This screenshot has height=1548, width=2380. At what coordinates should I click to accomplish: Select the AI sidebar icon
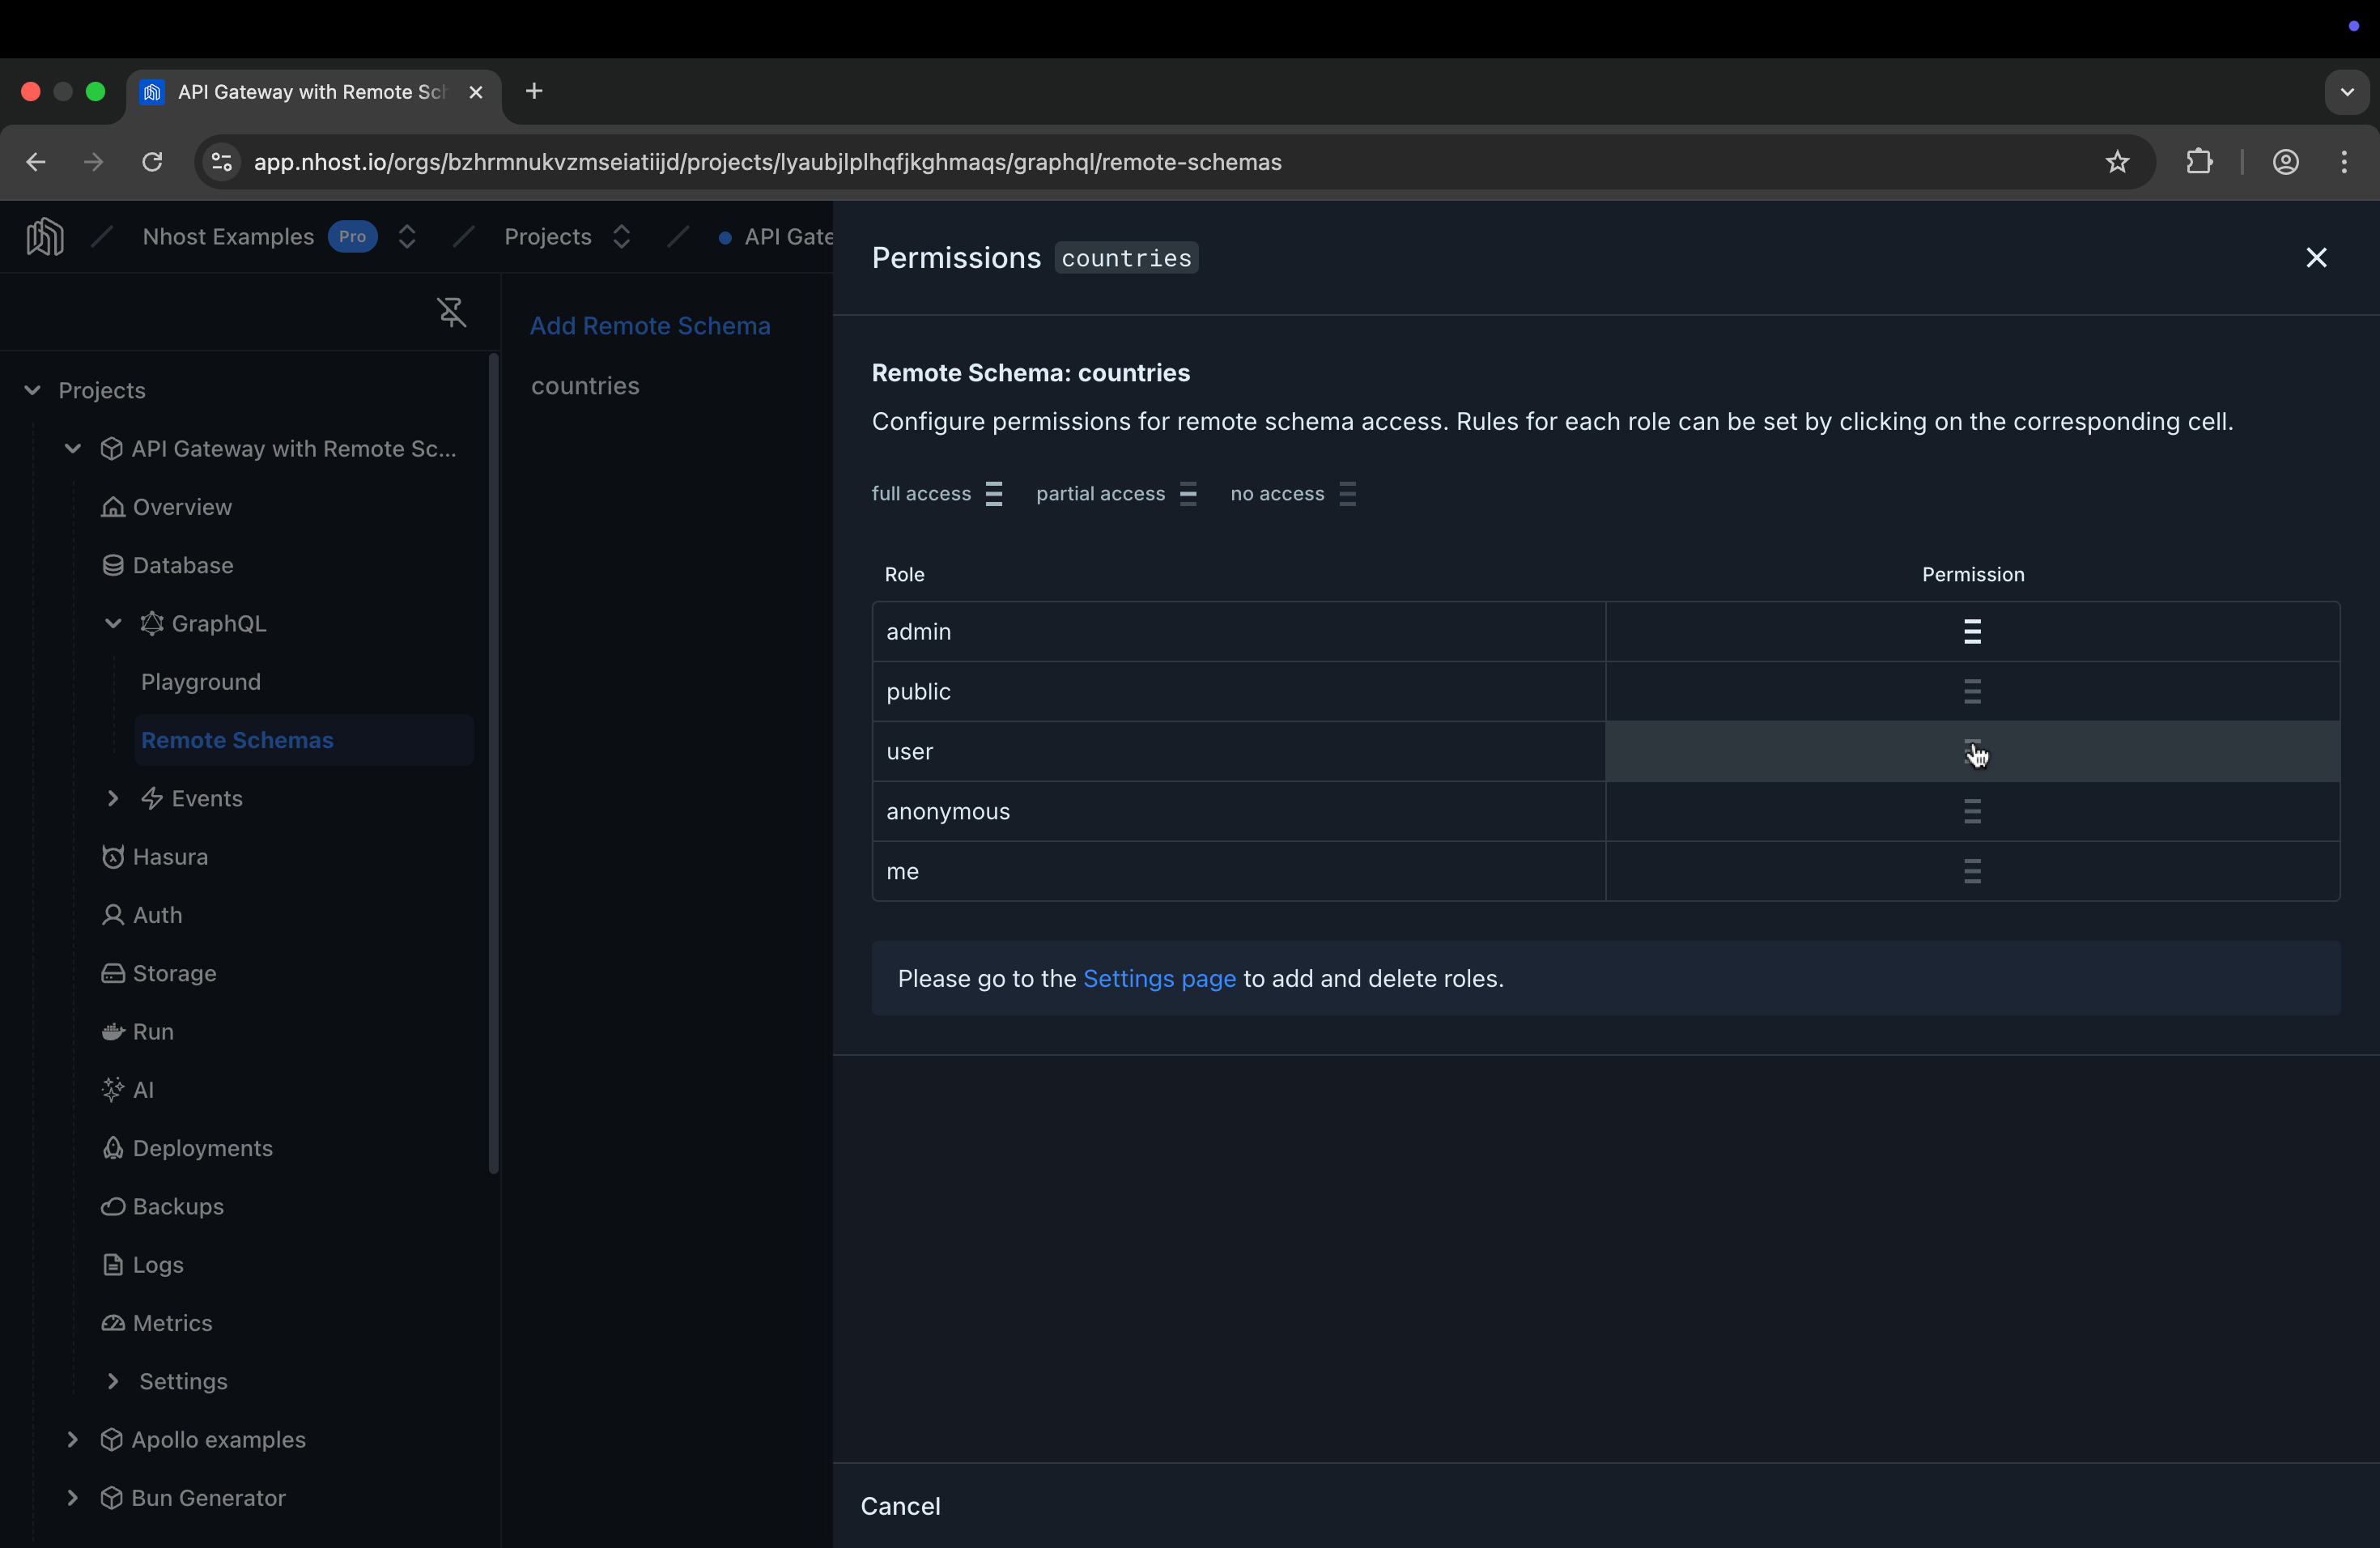[x=113, y=1089]
